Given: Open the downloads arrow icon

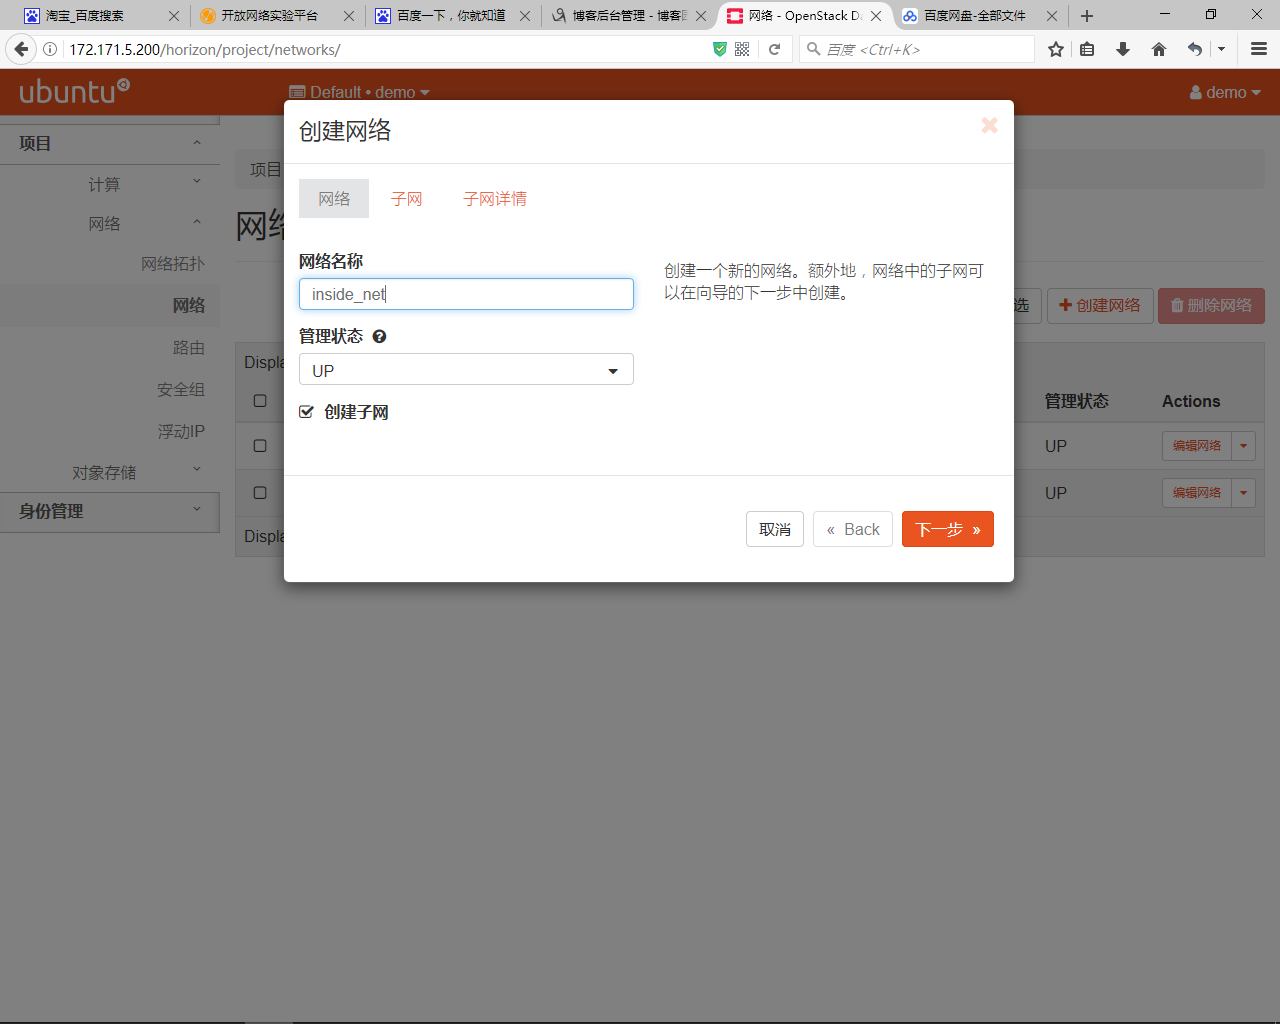Looking at the screenshot, I should pyautogui.click(x=1123, y=49).
